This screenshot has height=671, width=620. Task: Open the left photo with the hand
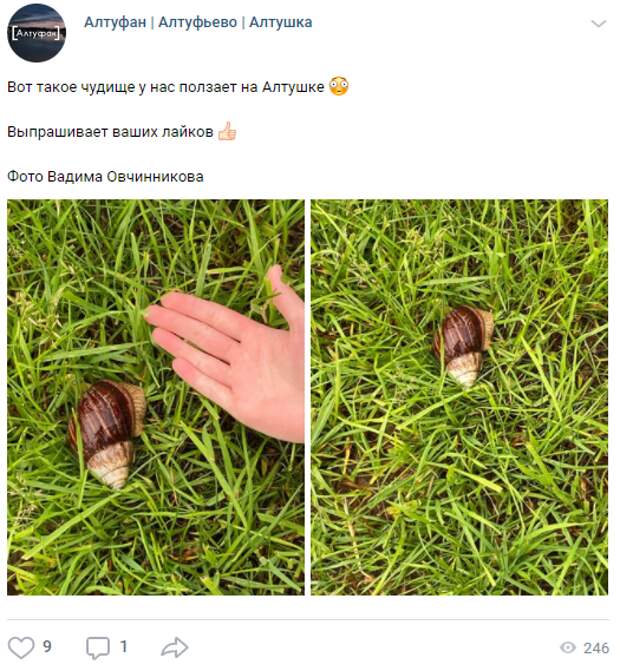point(156,397)
